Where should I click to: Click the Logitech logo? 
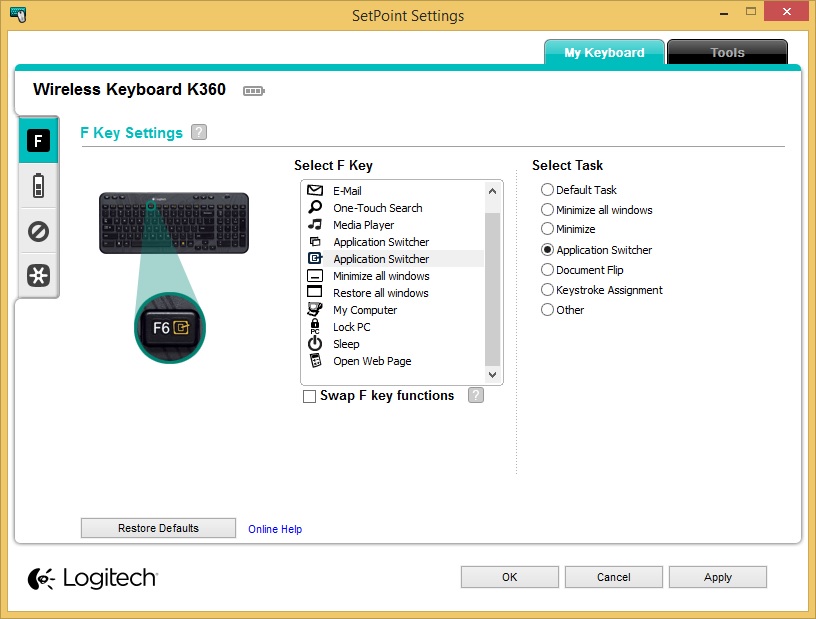coord(93,578)
